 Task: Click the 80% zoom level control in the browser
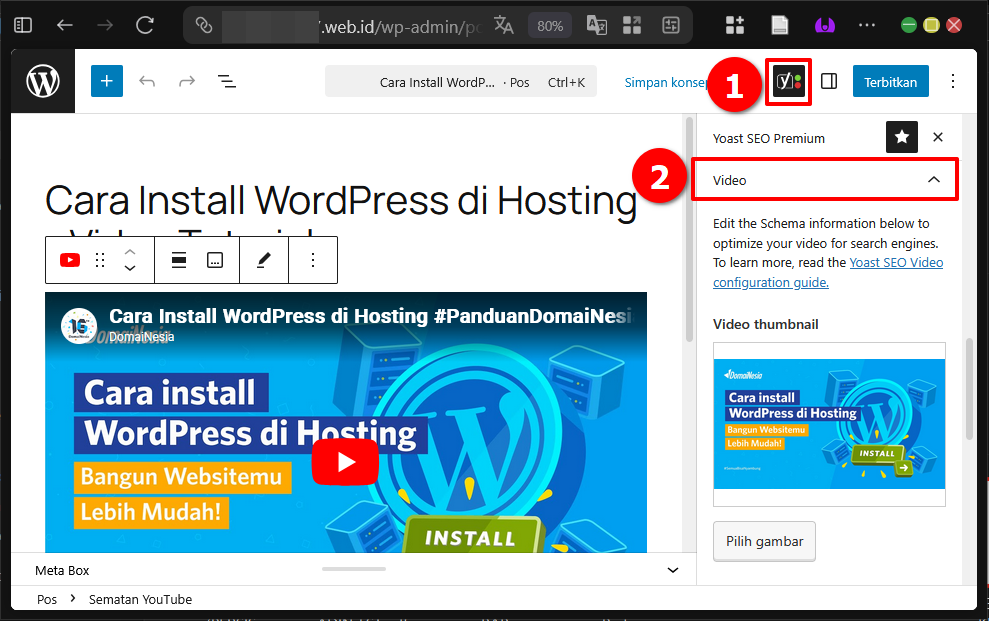tap(550, 26)
